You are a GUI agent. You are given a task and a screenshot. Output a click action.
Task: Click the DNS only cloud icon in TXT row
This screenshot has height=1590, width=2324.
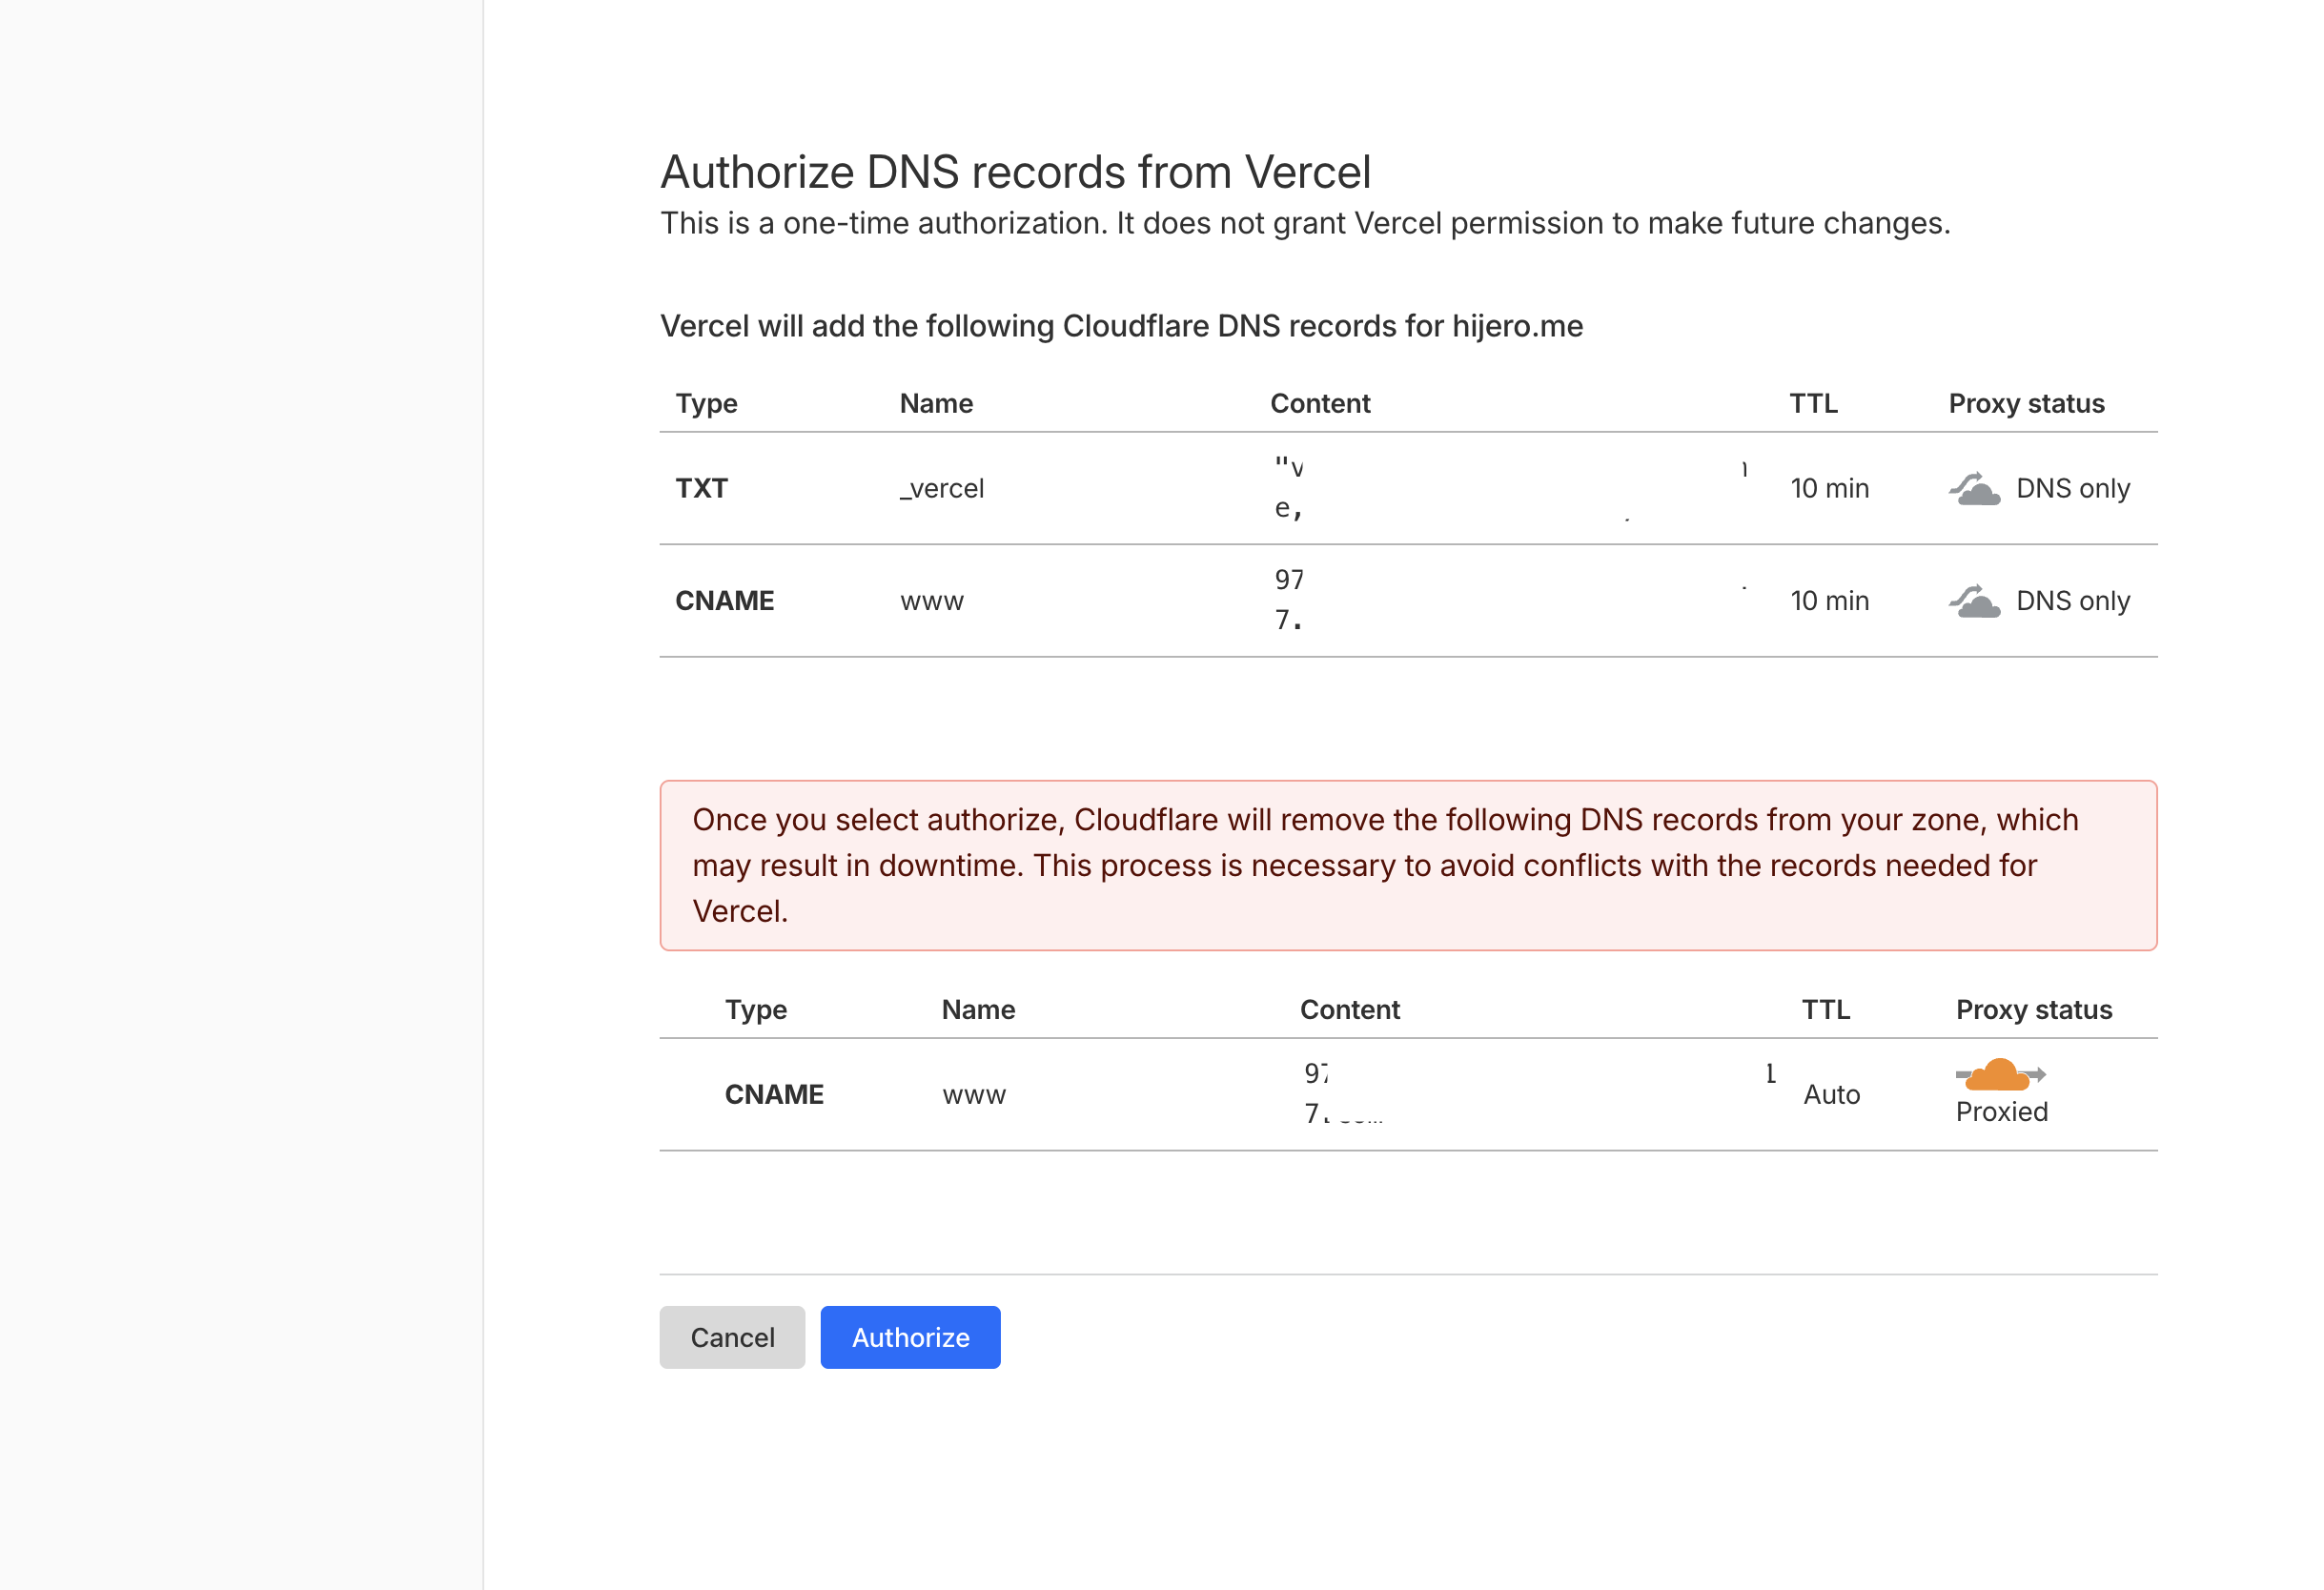(1974, 488)
